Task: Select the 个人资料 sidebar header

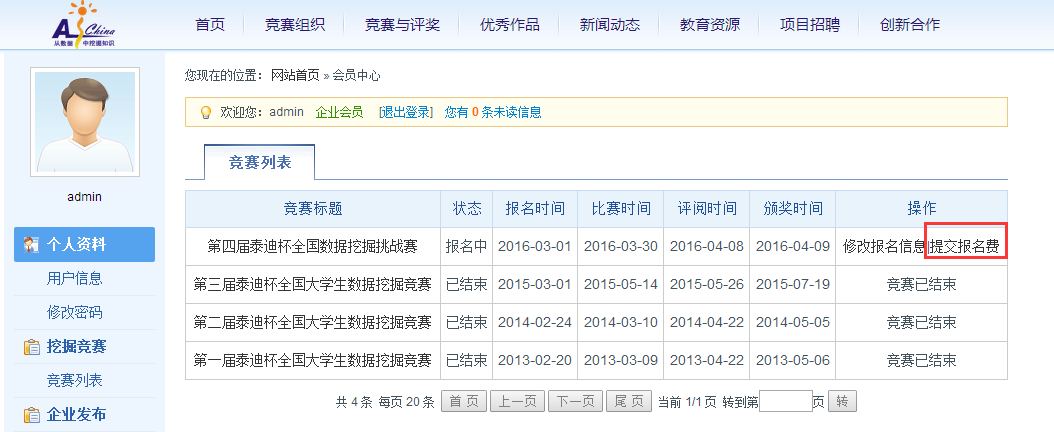Action: click(x=85, y=245)
